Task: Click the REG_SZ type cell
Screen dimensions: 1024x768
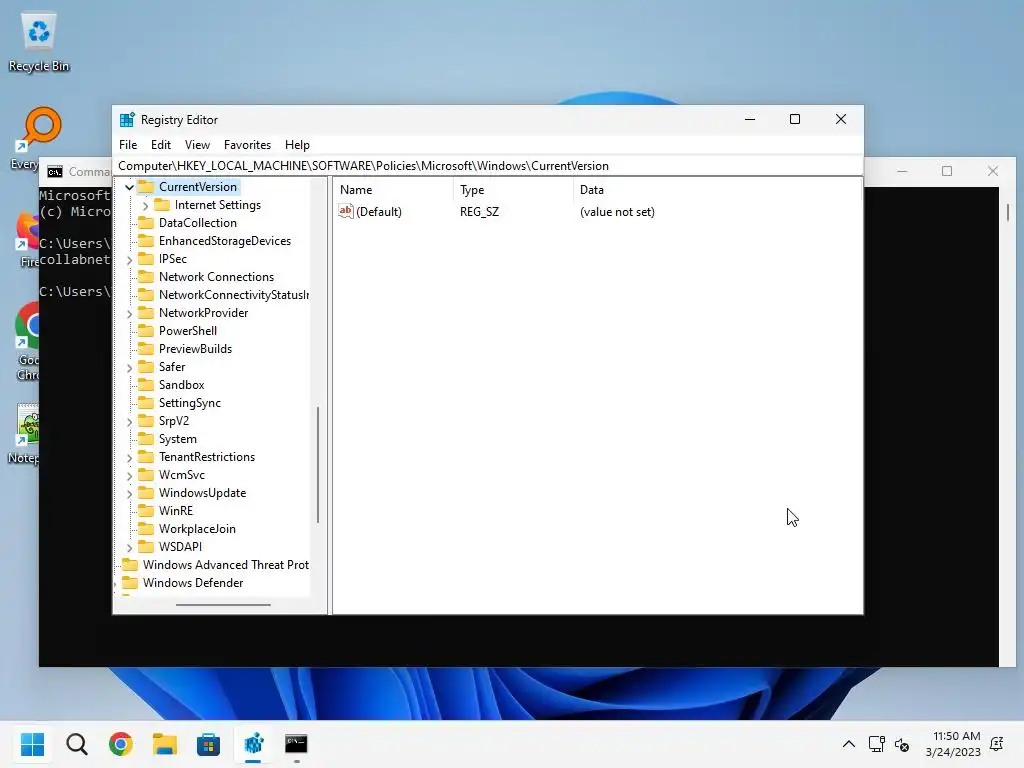Action: [479, 212]
